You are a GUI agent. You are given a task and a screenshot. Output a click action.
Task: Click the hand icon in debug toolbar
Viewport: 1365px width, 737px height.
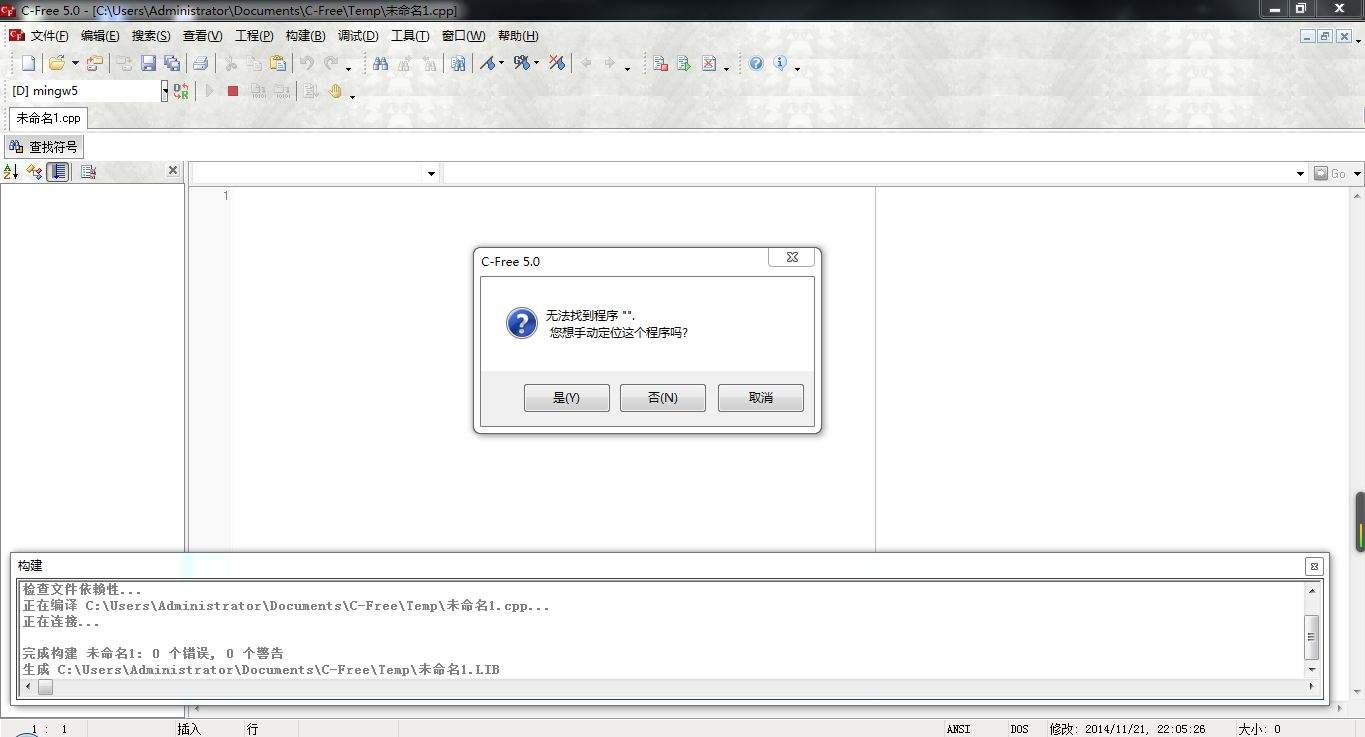click(x=335, y=91)
